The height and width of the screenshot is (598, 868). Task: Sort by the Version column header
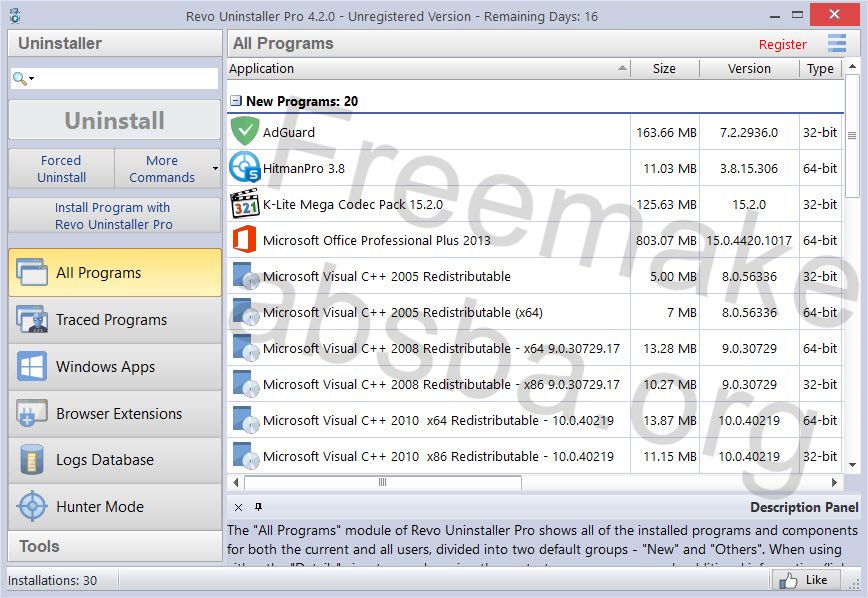coord(749,69)
